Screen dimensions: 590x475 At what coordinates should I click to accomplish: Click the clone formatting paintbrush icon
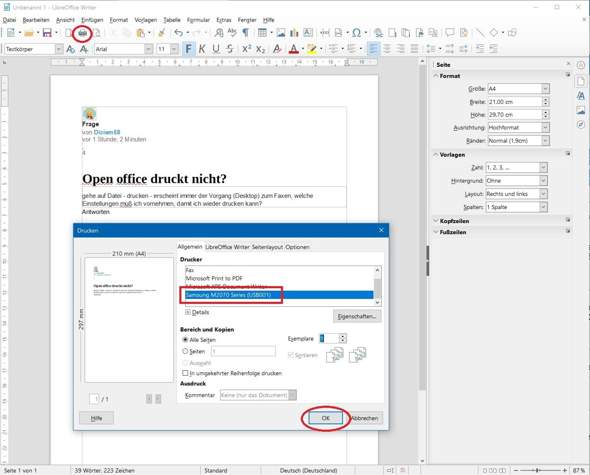coord(162,33)
